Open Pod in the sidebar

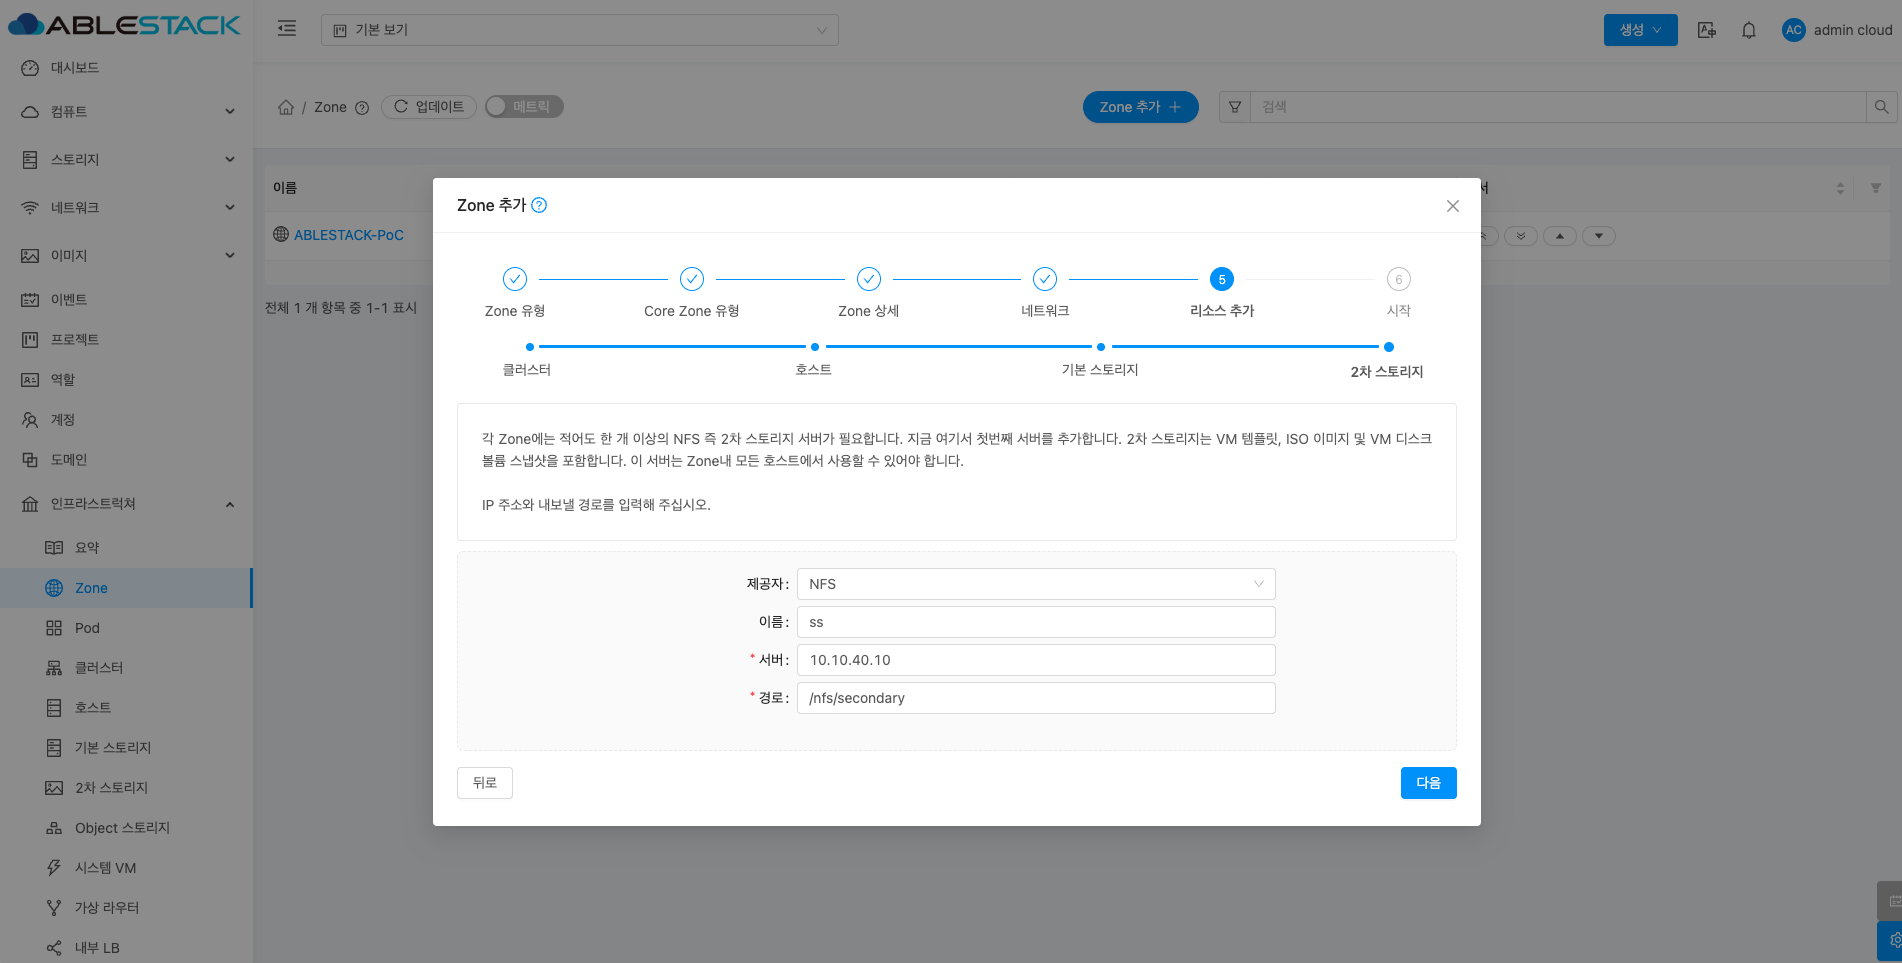pyautogui.click(x=126, y=628)
